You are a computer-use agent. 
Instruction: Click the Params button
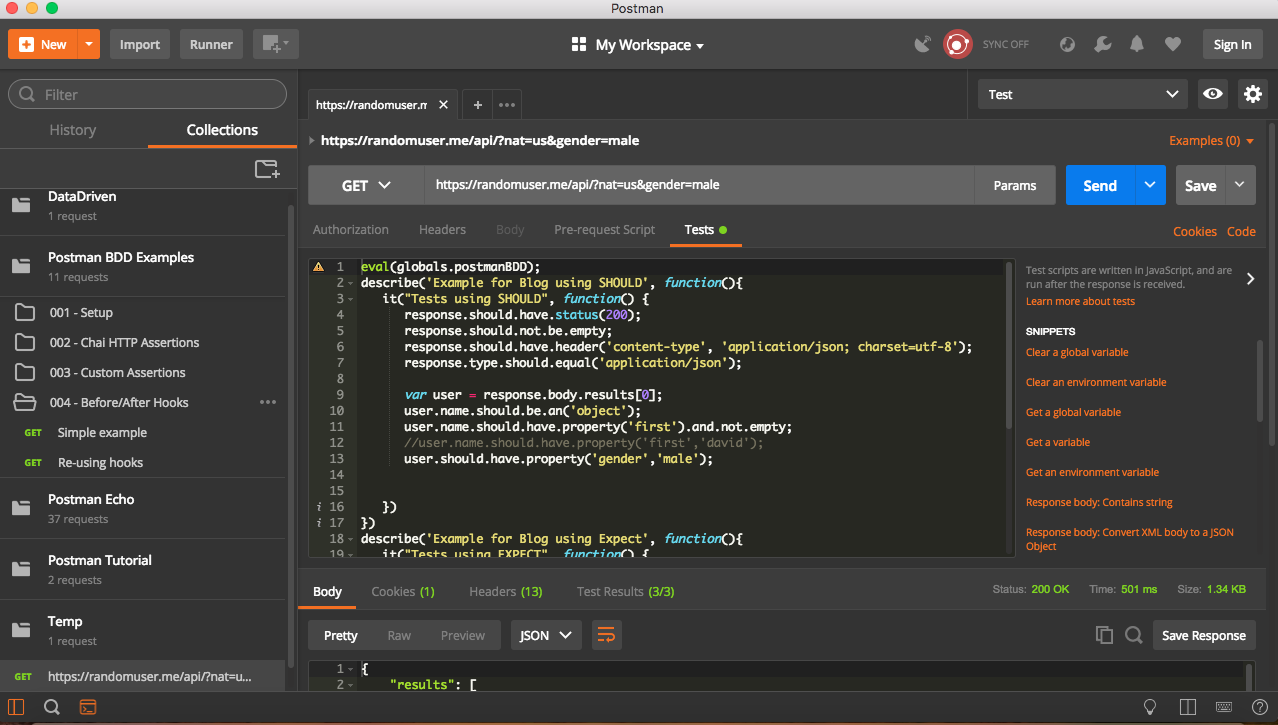[x=1015, y=185]
